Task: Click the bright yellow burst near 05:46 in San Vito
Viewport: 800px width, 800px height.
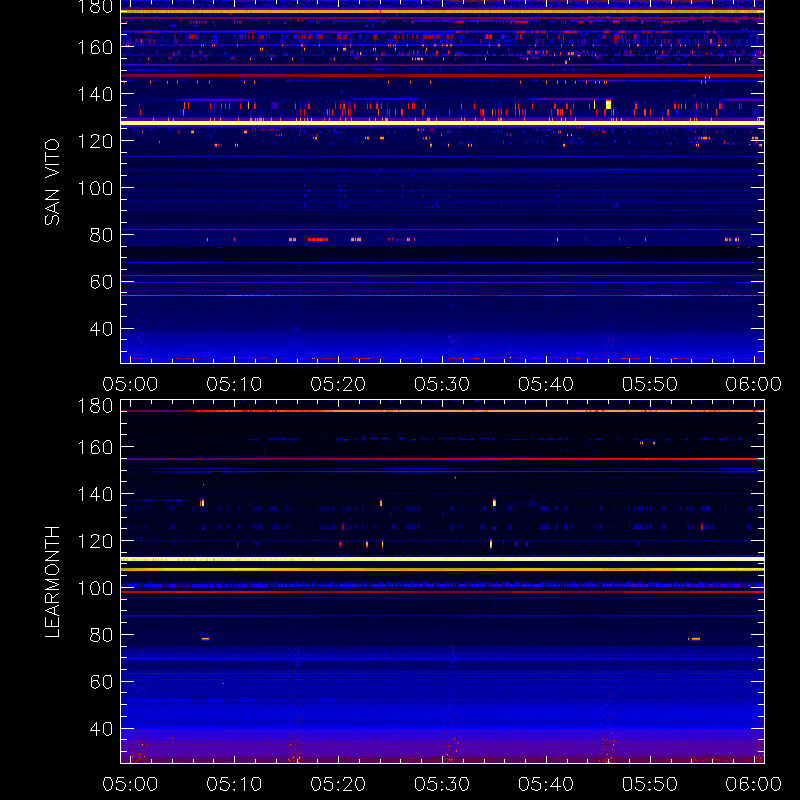Action: [608, 104]
